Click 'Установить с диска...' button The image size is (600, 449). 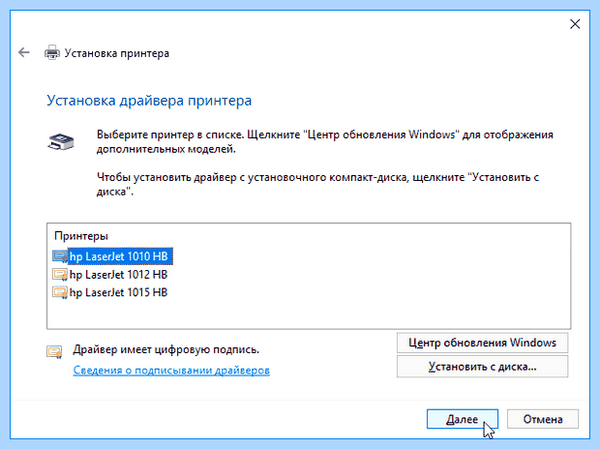click(482, 366)
